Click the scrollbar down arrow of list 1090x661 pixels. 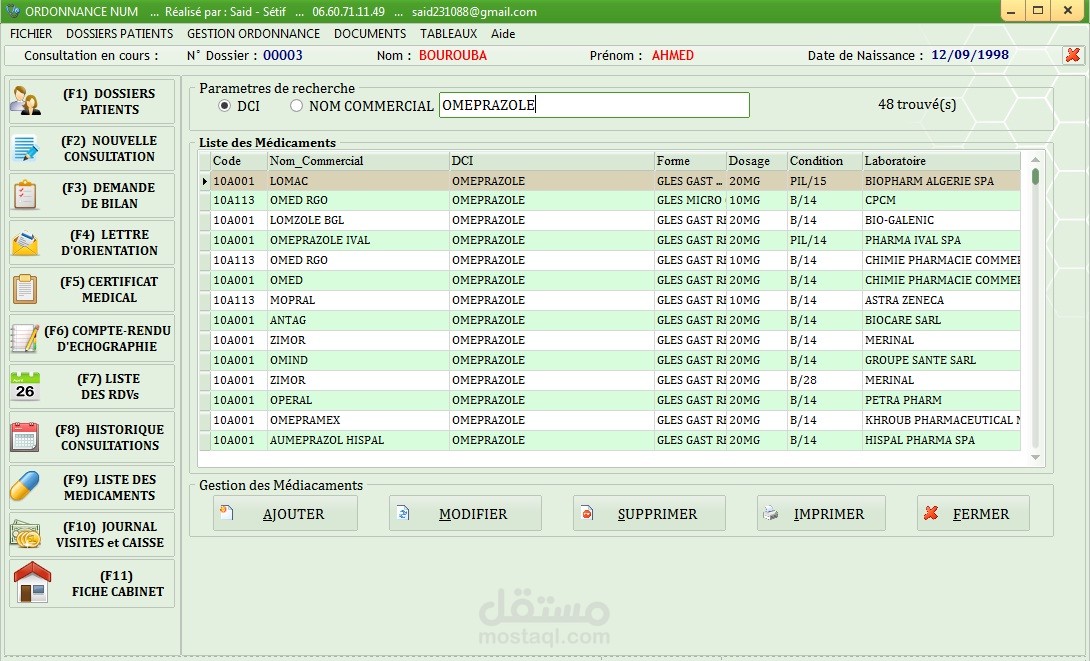[x=1035, y=457]
